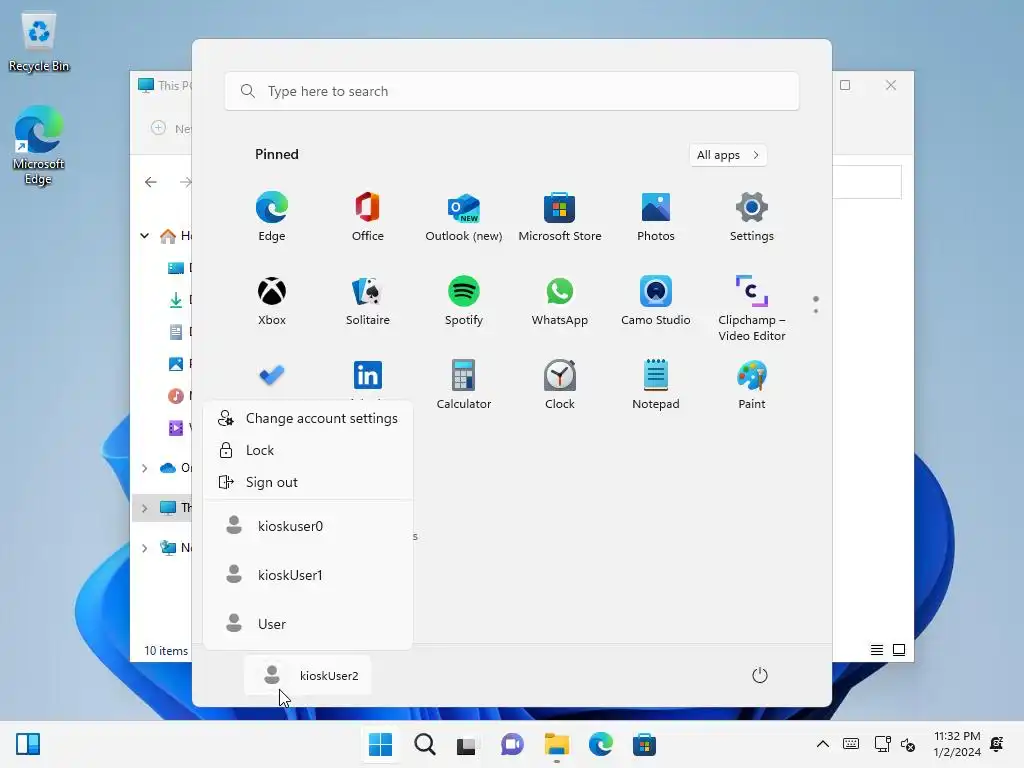
Task: Launch the Xbox app
Action: 272,300
